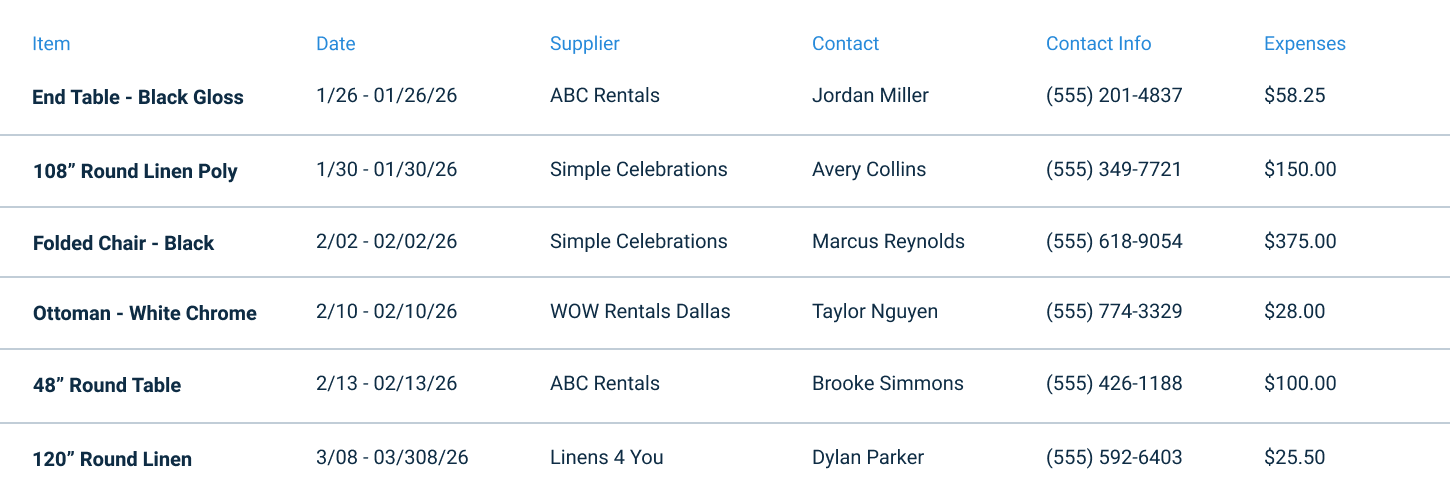1450x490 pixels.
Task: Sort table by Item column header
Action: pos(51,44)
